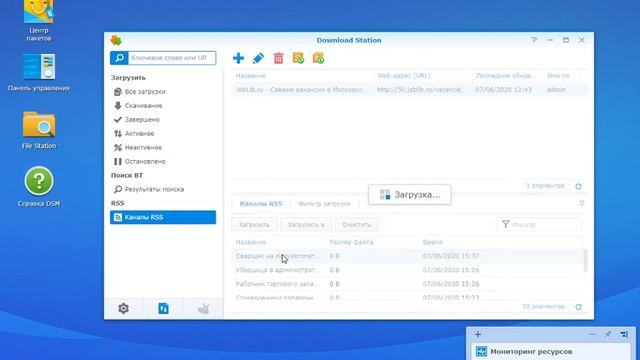Refresh the feed list beside '1 элементов'
Viewport: 640px width, 360px height.
[x=578, y=186]
